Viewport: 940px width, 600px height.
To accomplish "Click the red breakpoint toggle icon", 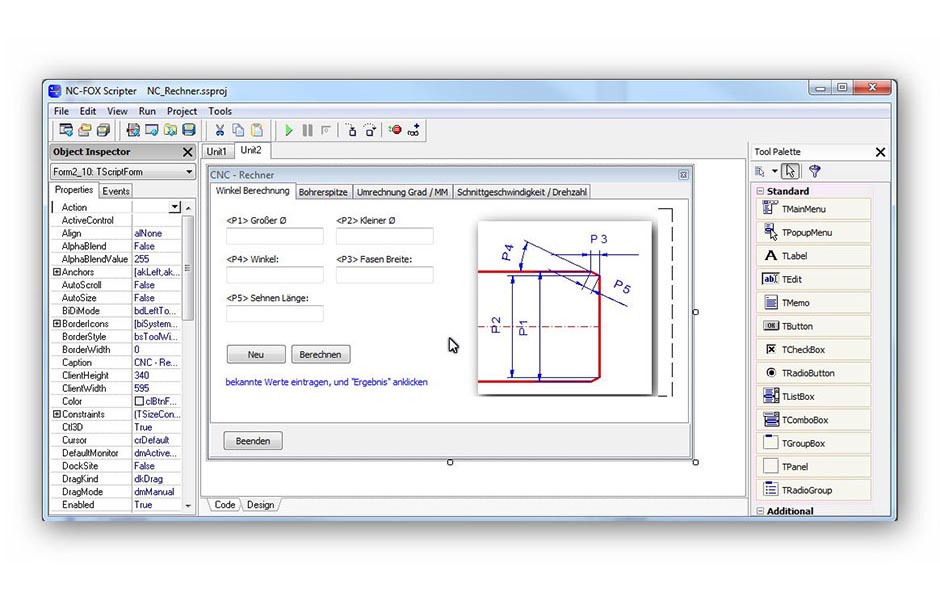I will point(395,130).
